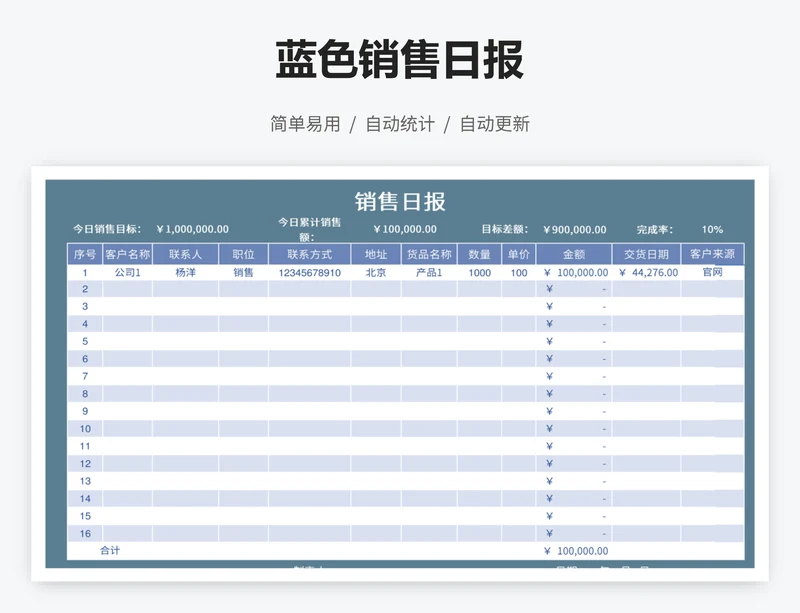Image resolution: width=800 pixels, height=613 pixels.
Task: Click the ¥100,000.00 cumulative sales value
Action: 405,229
